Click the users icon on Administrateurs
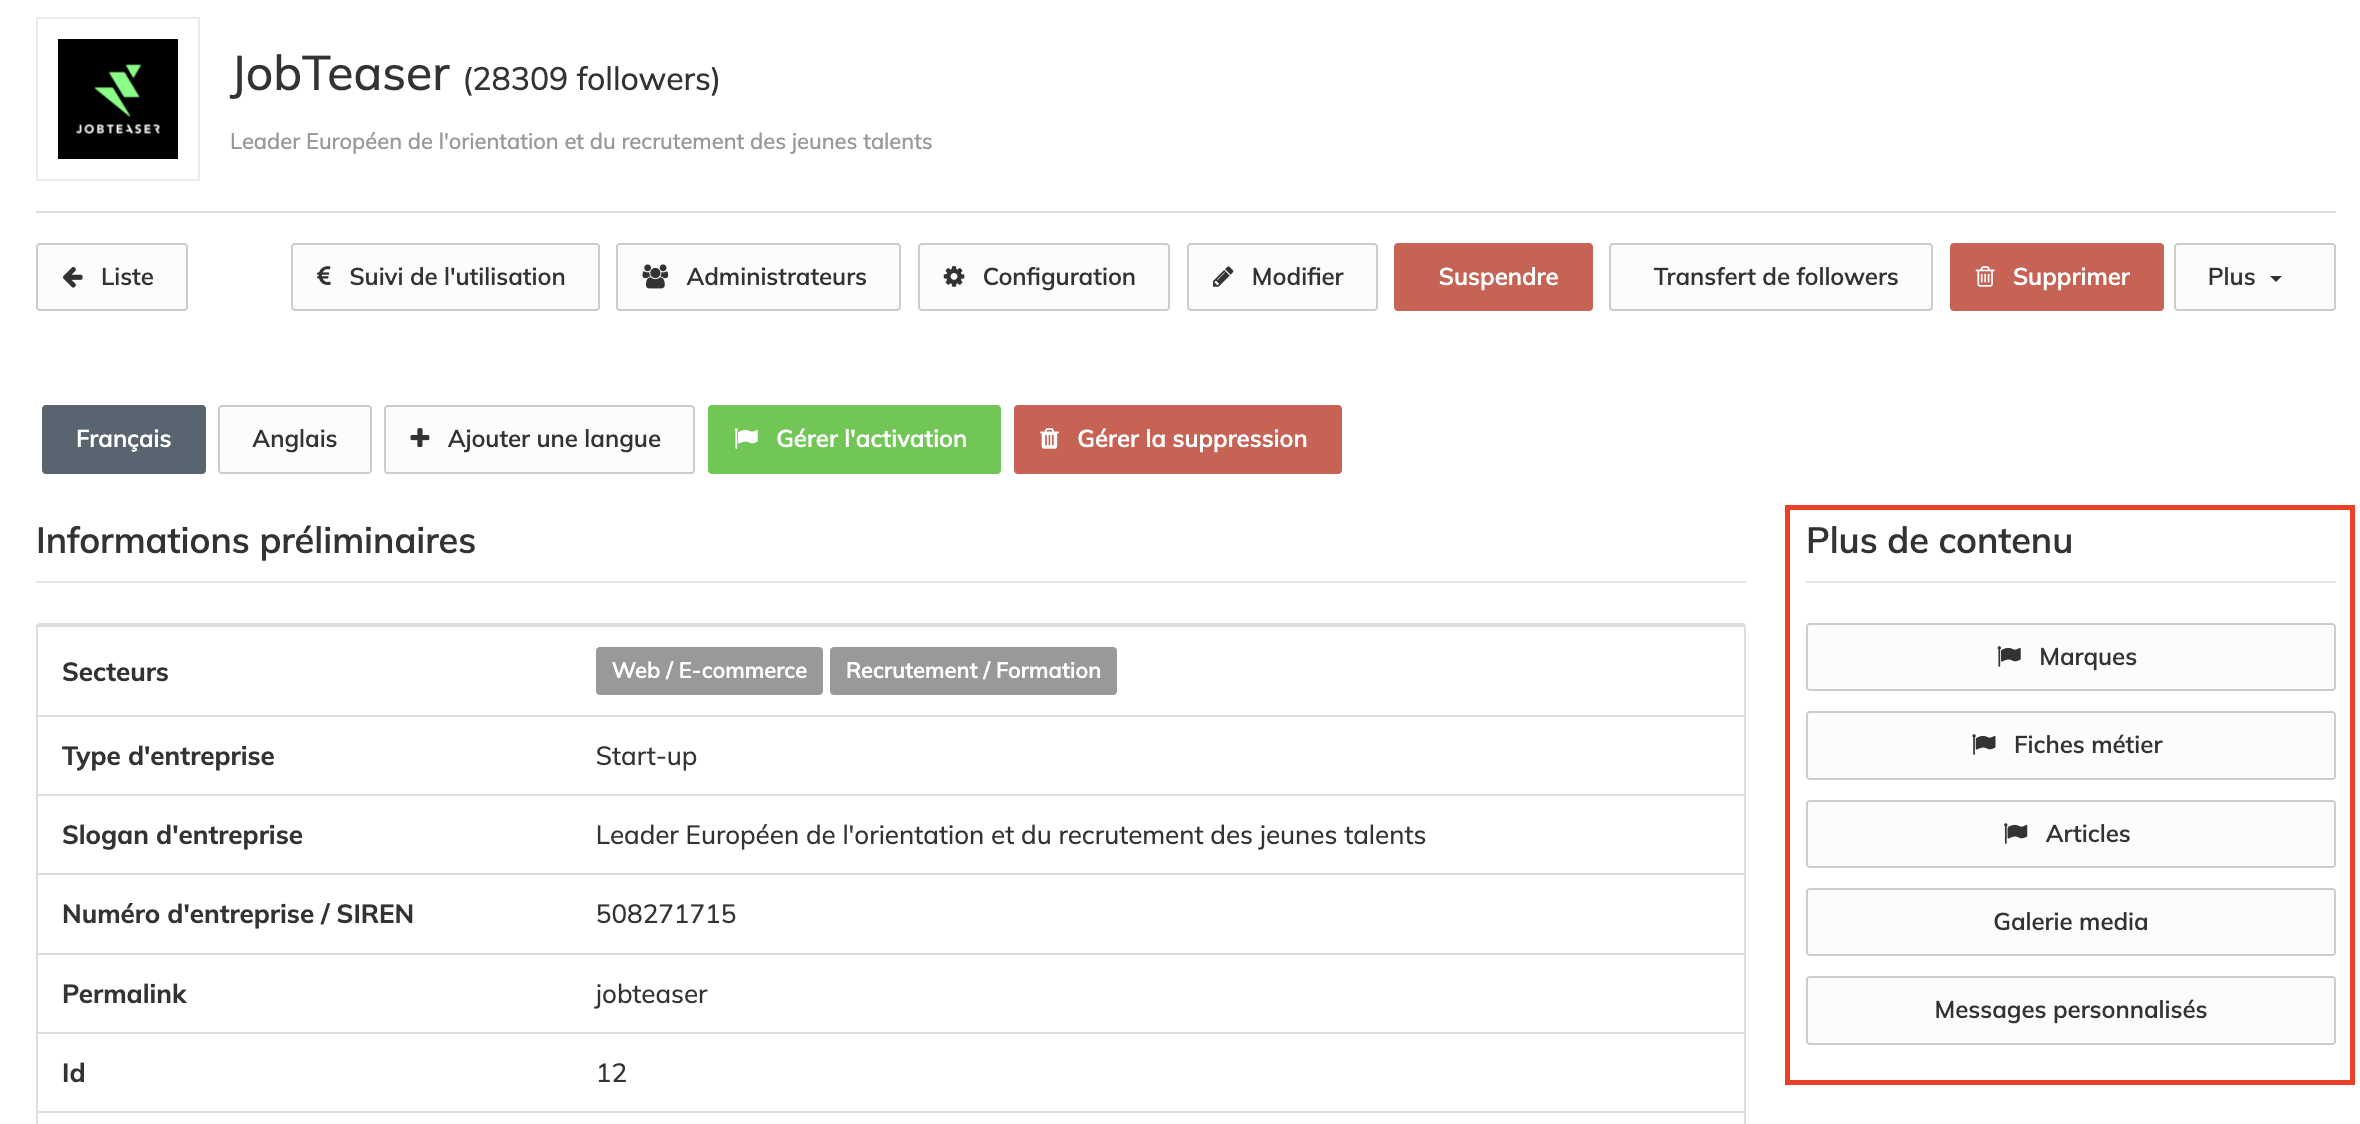The image size is (2360, 1124). 655,277
